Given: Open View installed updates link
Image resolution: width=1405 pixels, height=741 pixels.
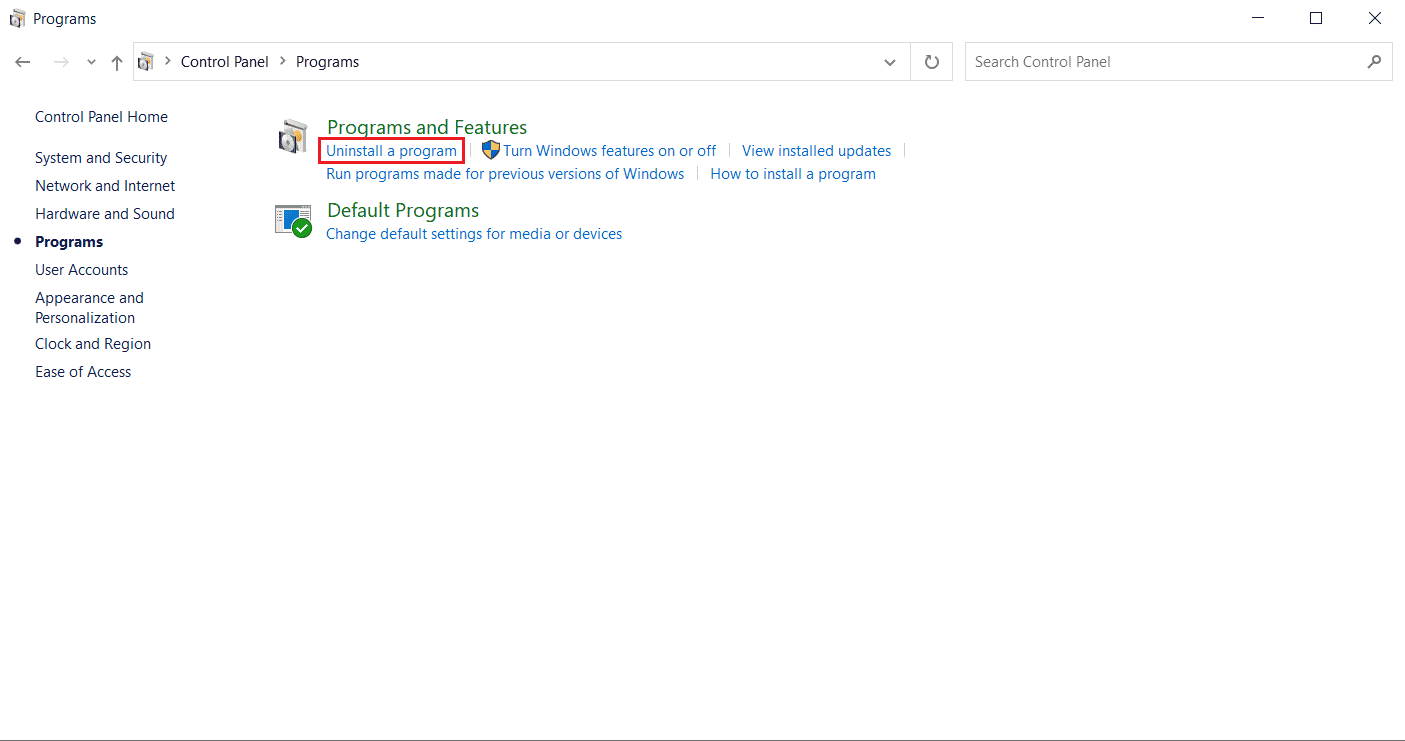Looking at the screenshot, I should click(x=816, y=151).
